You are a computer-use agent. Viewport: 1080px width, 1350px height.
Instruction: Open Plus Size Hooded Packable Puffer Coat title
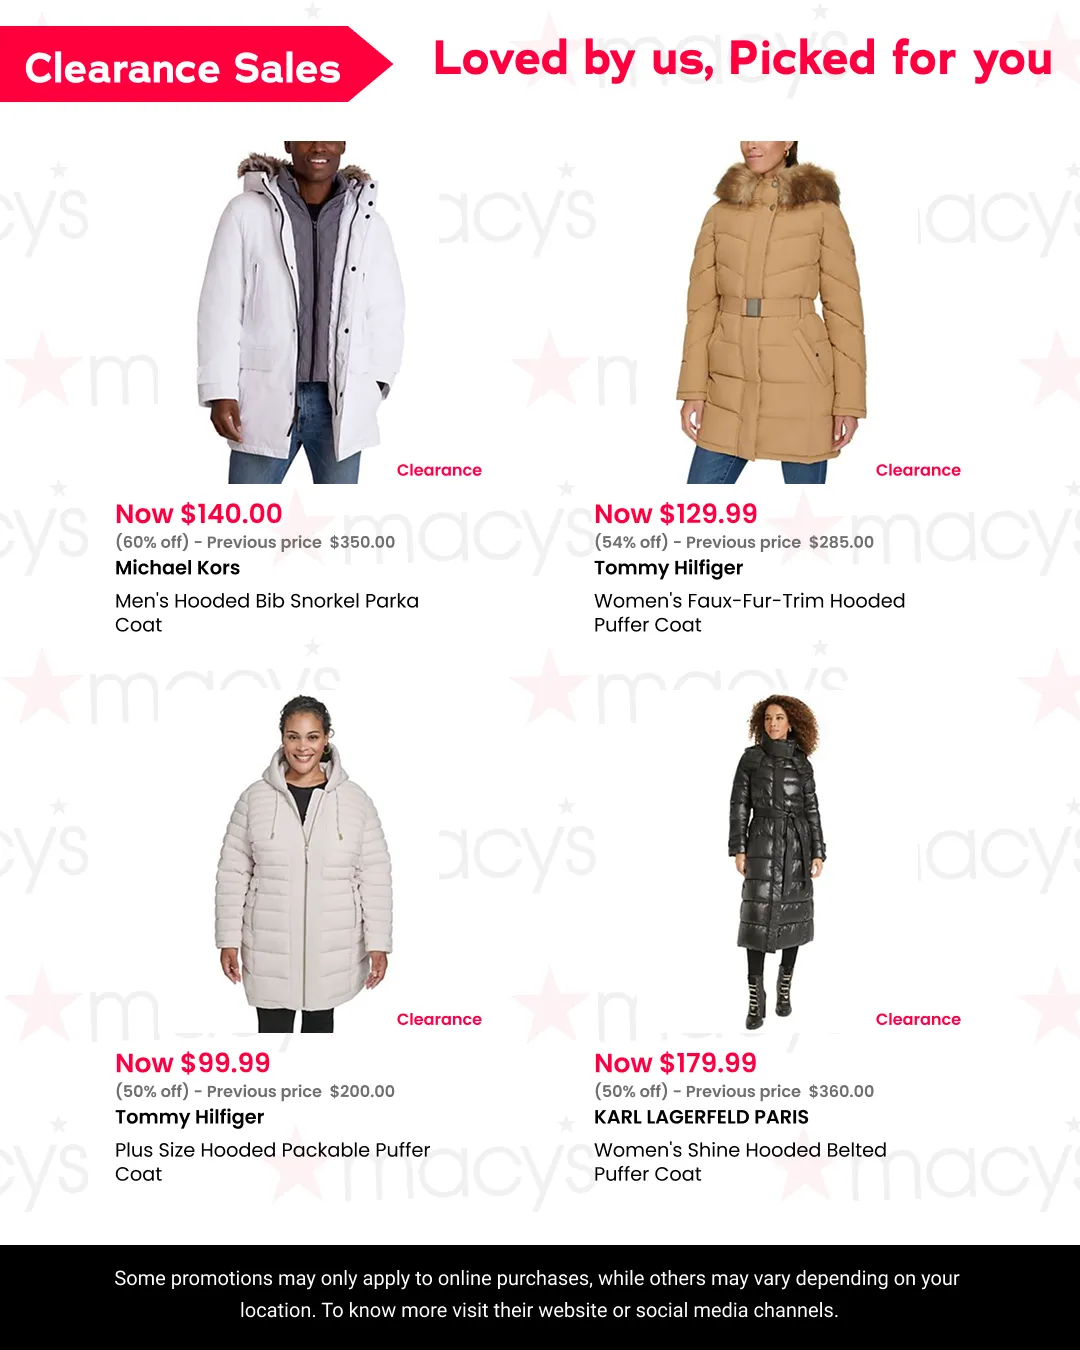pyautogui.click(x=273, y=1162)
